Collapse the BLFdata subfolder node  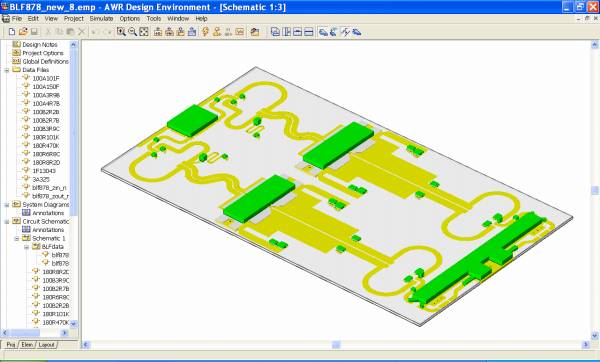pyautogui.click(x=26, y=247)
